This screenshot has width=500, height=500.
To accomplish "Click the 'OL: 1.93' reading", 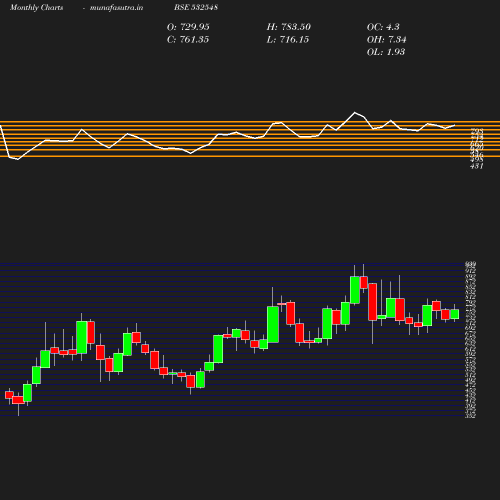I will coord(386,52).
